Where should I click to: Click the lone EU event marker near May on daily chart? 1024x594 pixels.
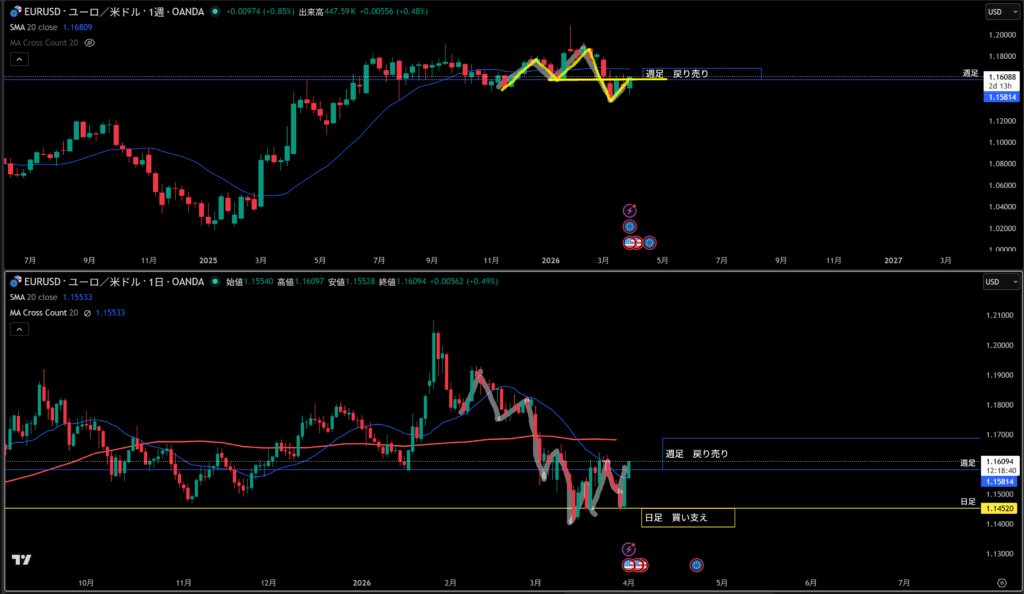[x=696, y=565]
